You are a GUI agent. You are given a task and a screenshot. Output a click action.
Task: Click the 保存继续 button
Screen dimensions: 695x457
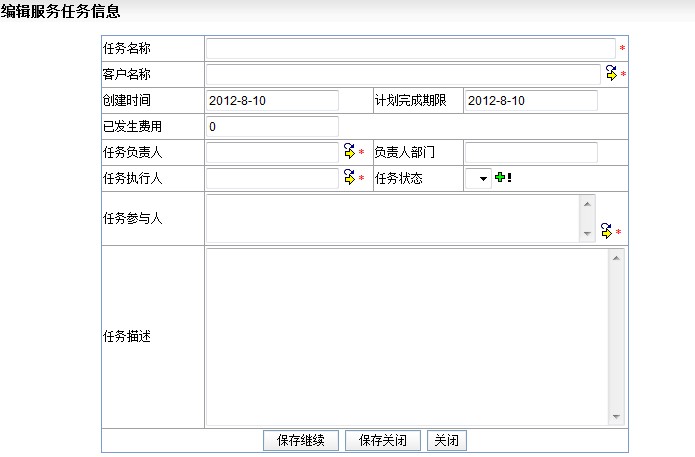click(x=301, y=441)
